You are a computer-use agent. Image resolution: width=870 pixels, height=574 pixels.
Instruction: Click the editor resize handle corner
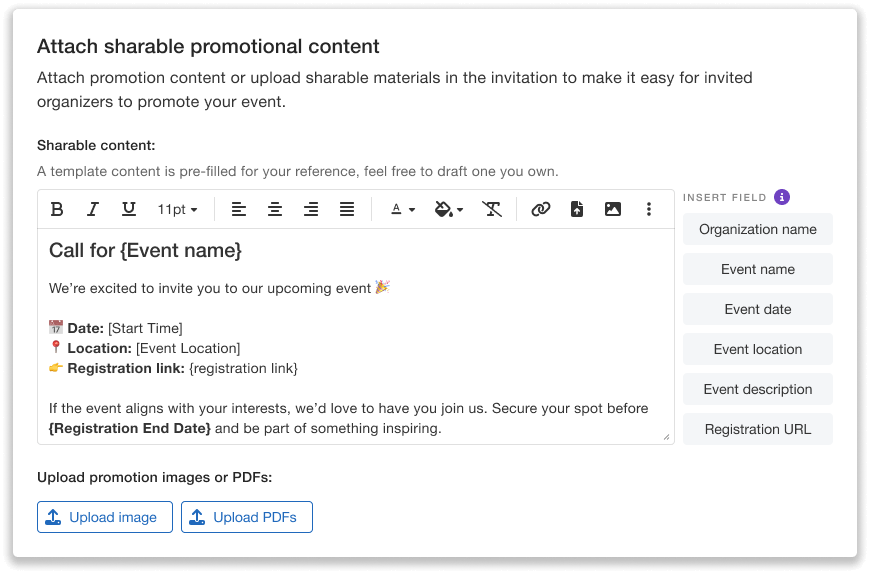point(666,437)
